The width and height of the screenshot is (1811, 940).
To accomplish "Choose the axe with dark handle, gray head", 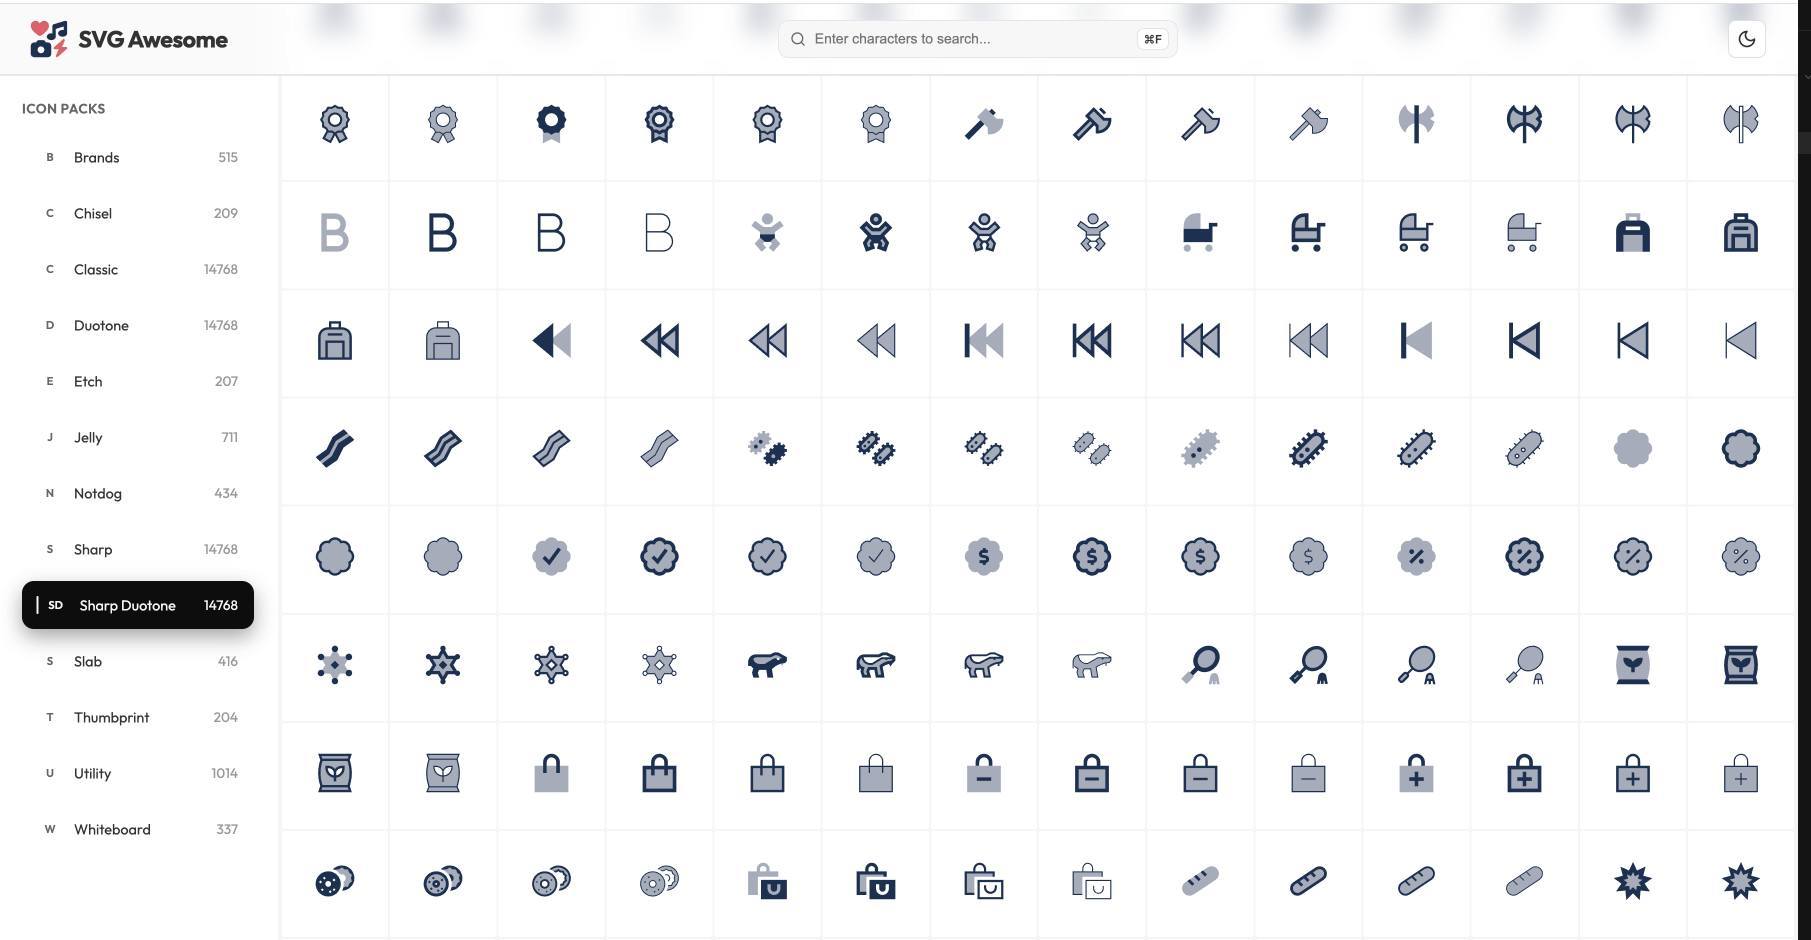I will click(983, 124).
